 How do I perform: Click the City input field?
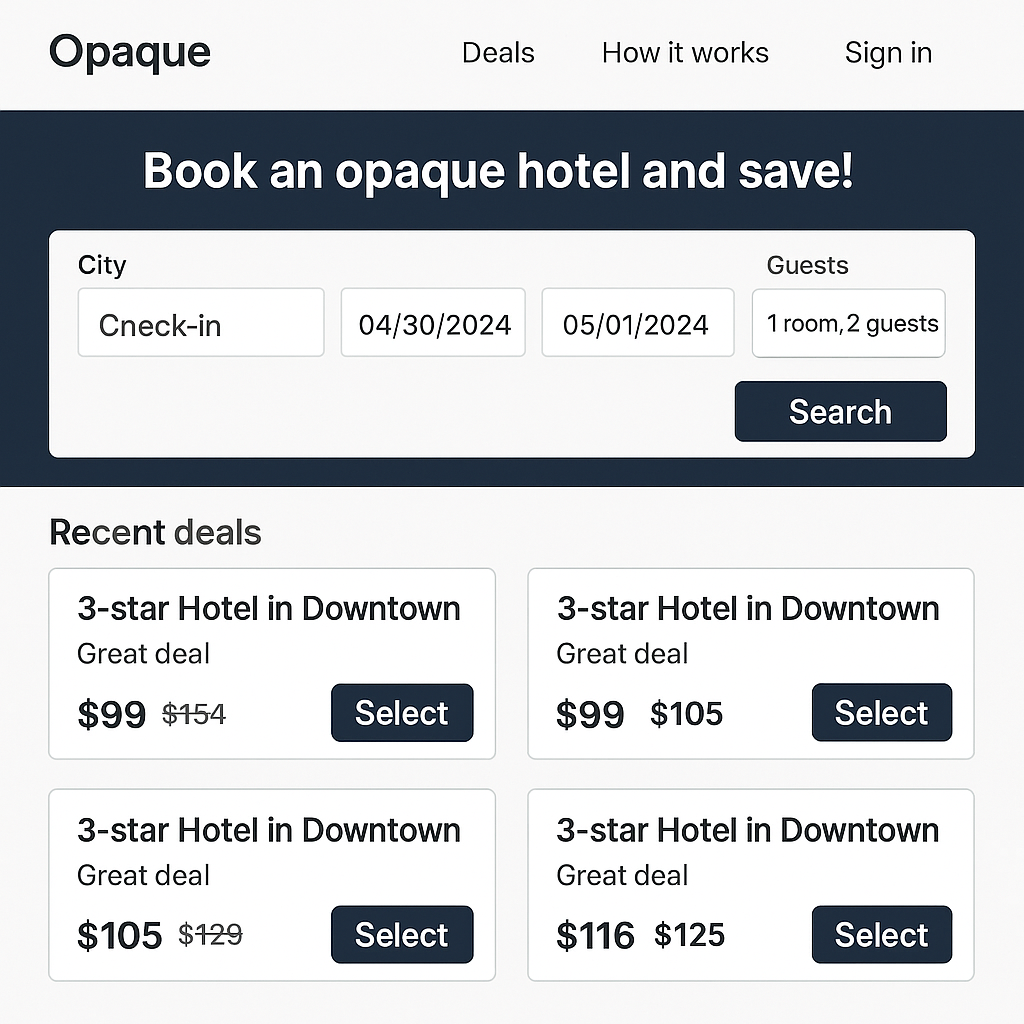(200, 322)
